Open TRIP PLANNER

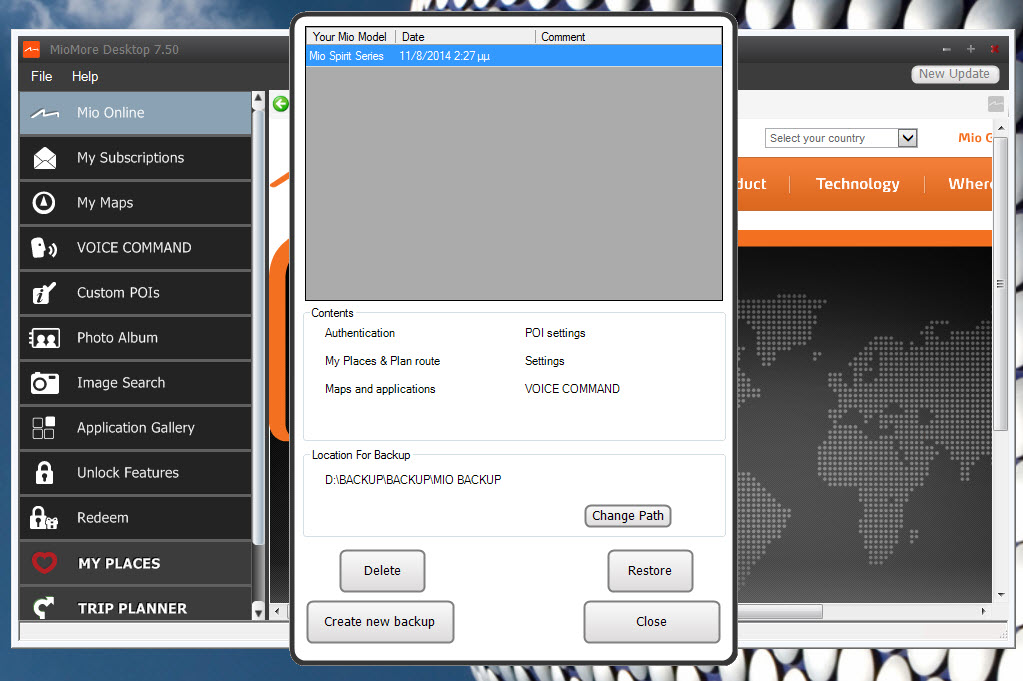[135, 604]
